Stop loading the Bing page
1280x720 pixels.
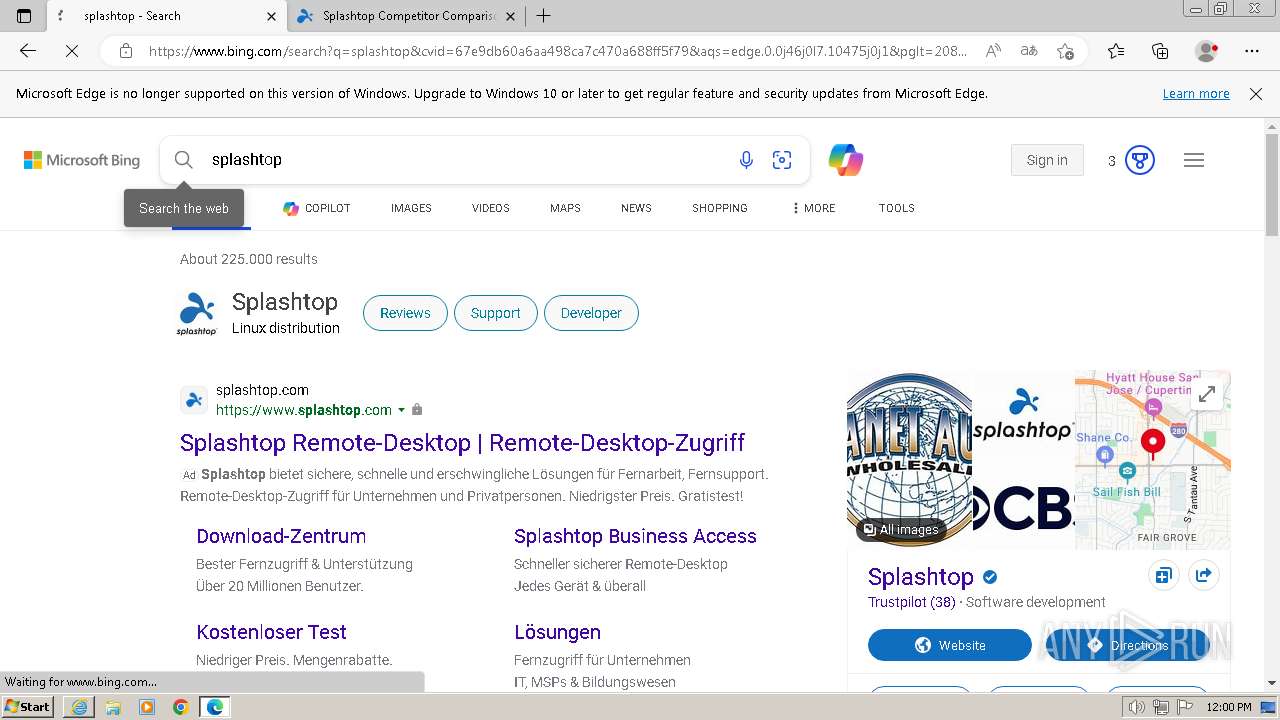tap(72, 51)
